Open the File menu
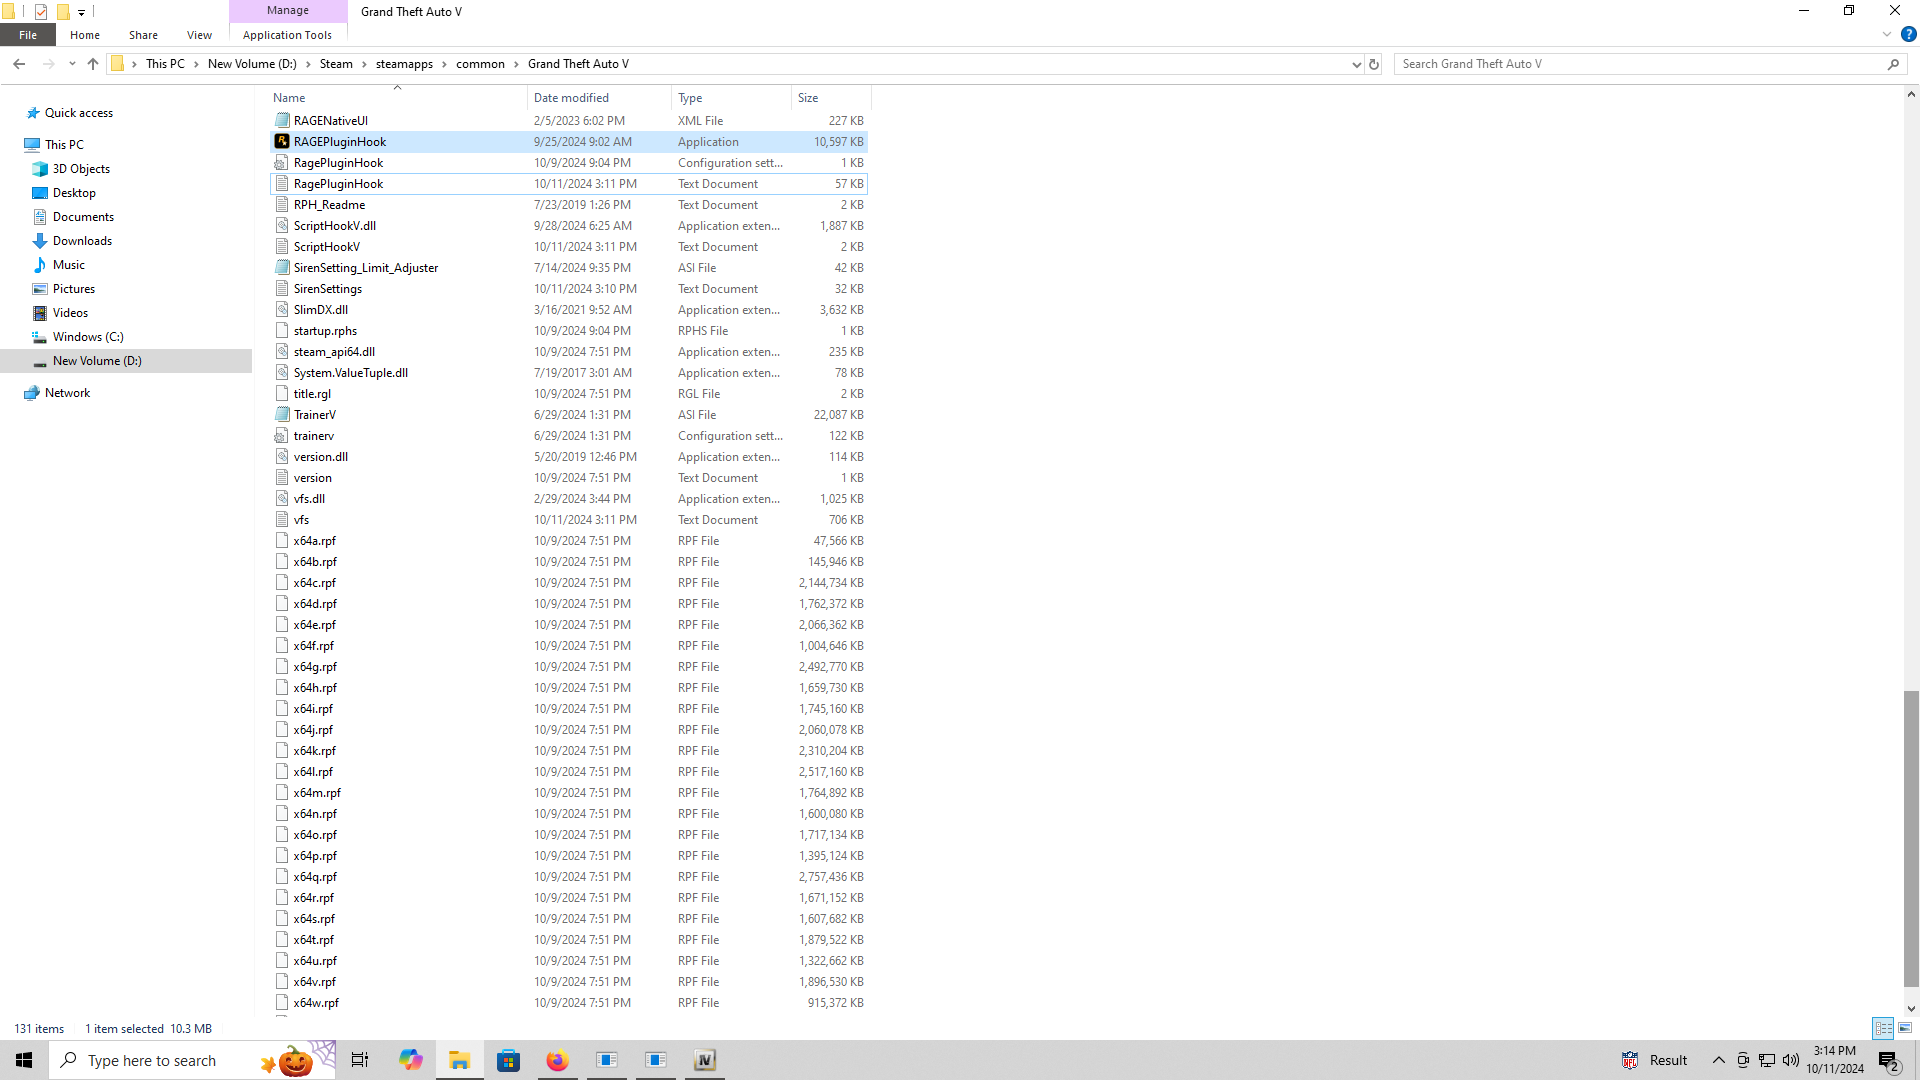Viewport: 1920px width, 1080px height. (x=28, y=35)
